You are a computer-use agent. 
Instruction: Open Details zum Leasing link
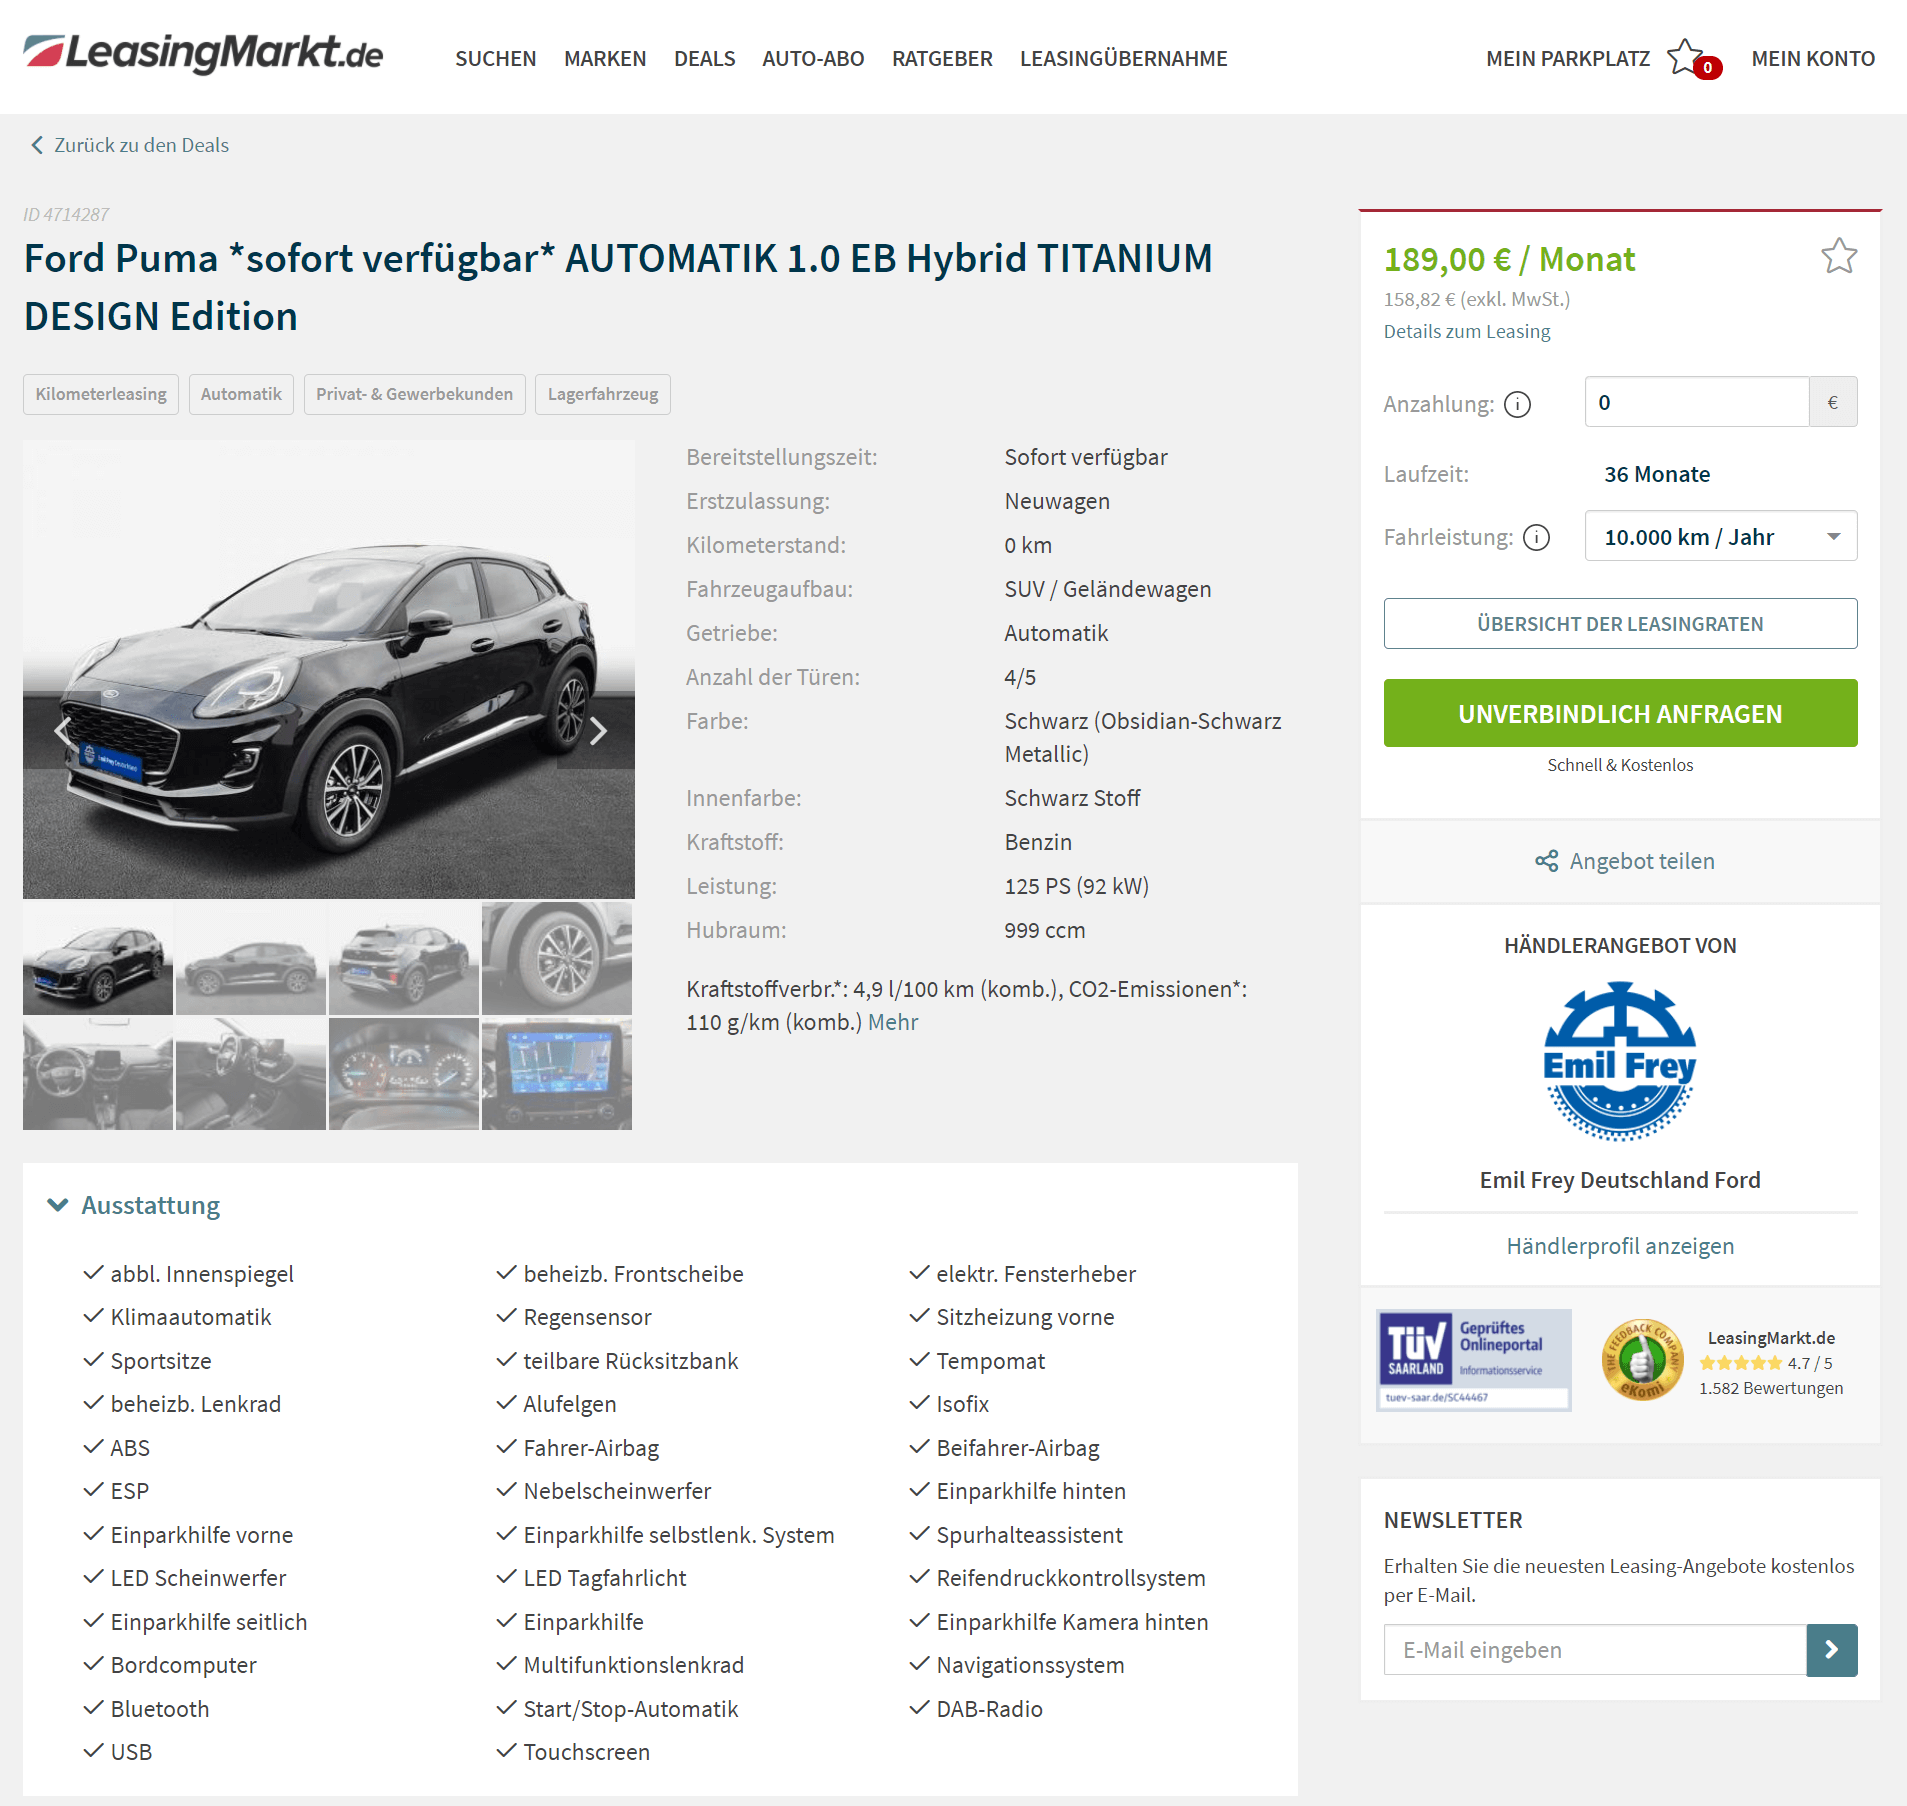click(x=1466, y=331)
